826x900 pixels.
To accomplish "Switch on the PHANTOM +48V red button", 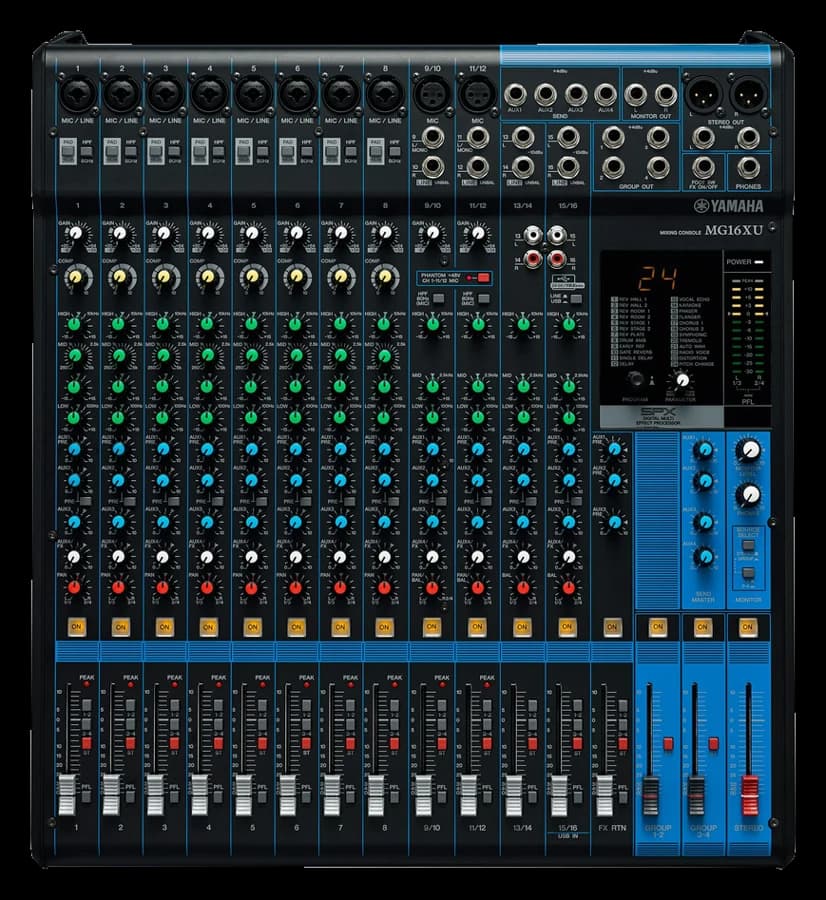I will click(x=483, y=278).
